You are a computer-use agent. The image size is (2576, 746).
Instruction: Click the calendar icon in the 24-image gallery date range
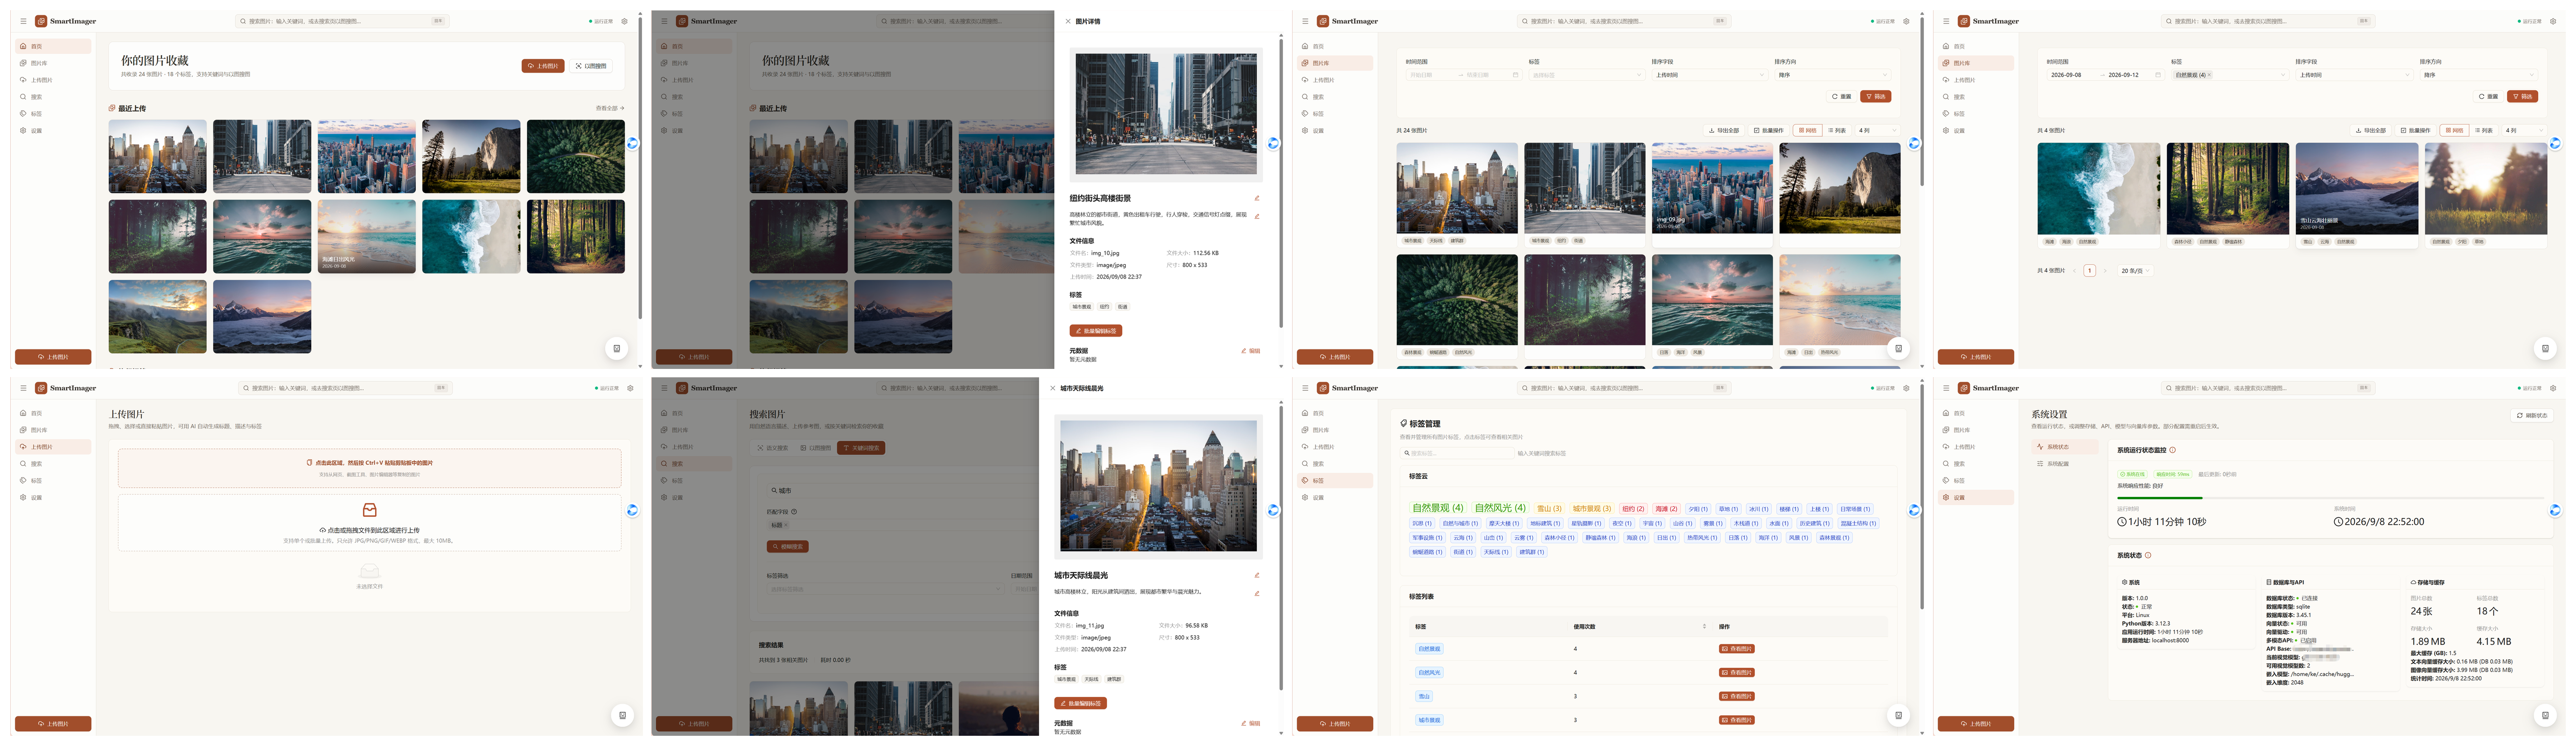tap(1515, 75)
